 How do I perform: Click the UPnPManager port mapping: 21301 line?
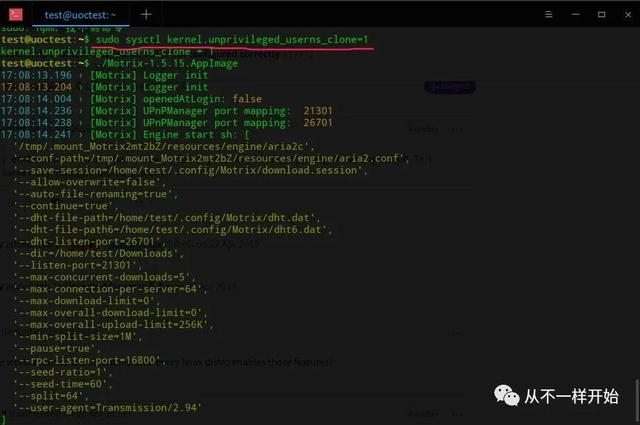(x=167, y=111)
